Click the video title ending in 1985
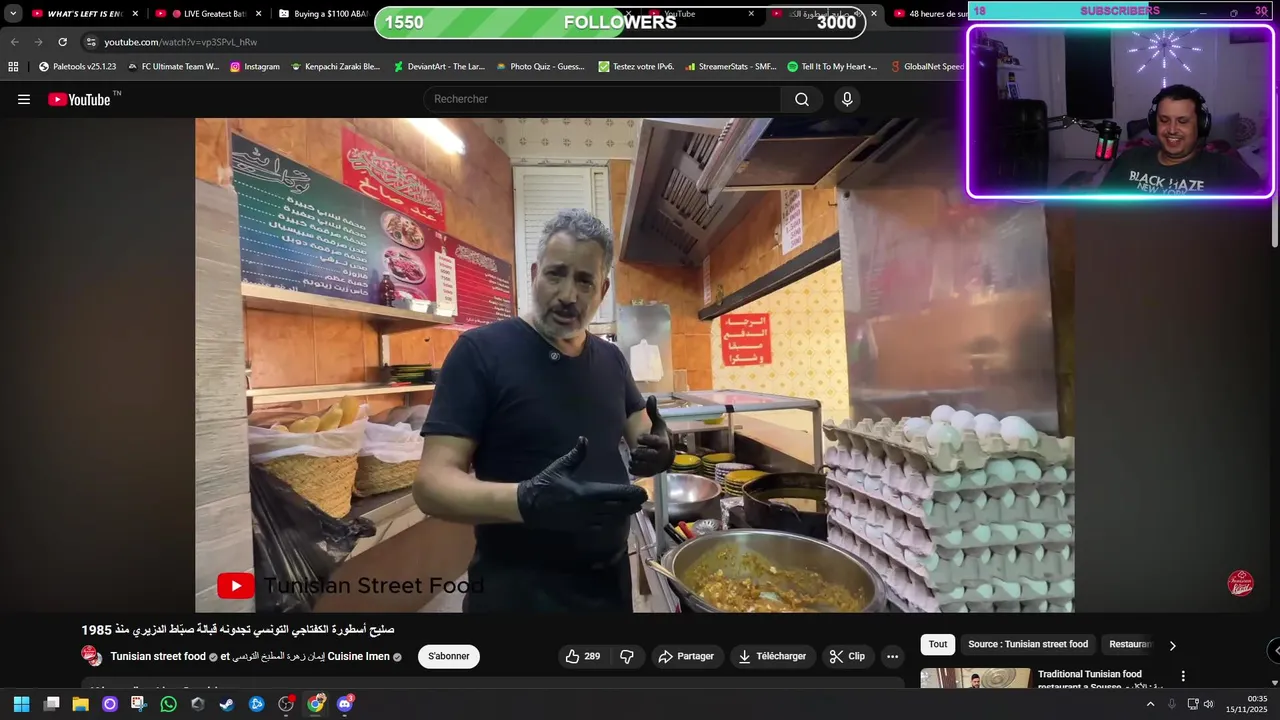The height and width of the screenshot is (720, 1280). point(238,630)
